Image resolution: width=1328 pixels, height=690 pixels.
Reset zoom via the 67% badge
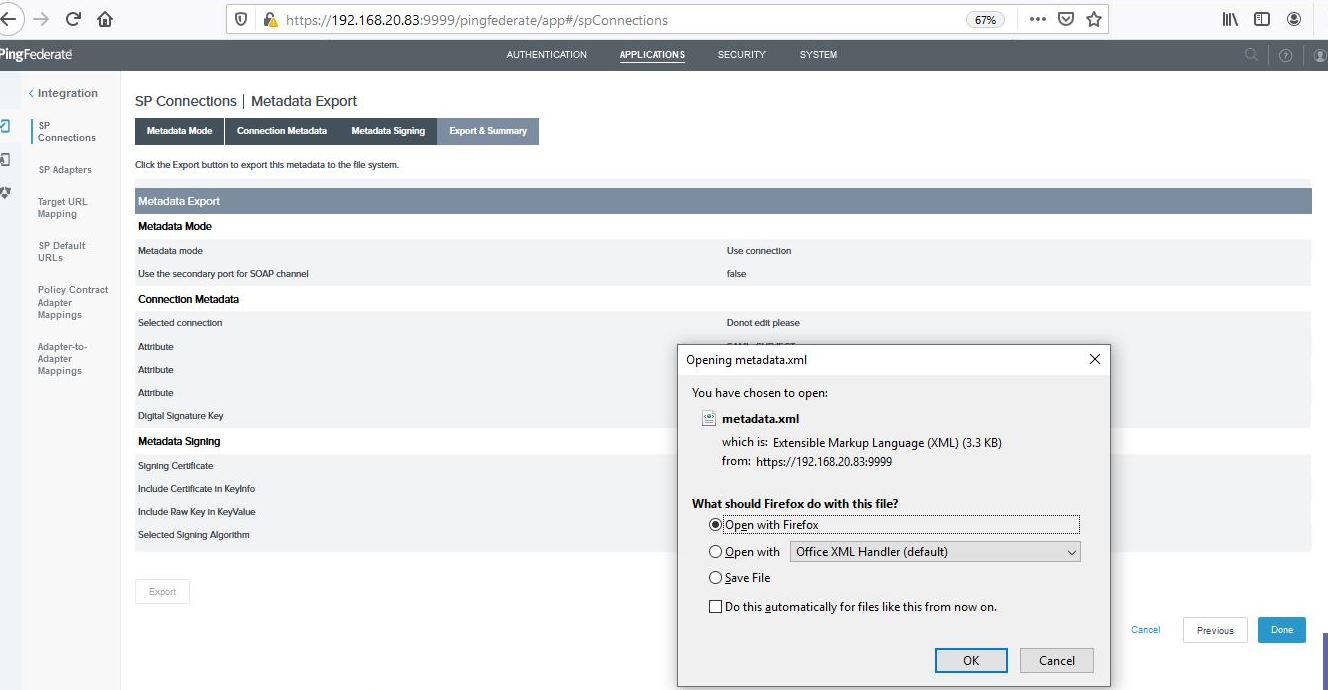pyautogui.click(x=985, y=20)
